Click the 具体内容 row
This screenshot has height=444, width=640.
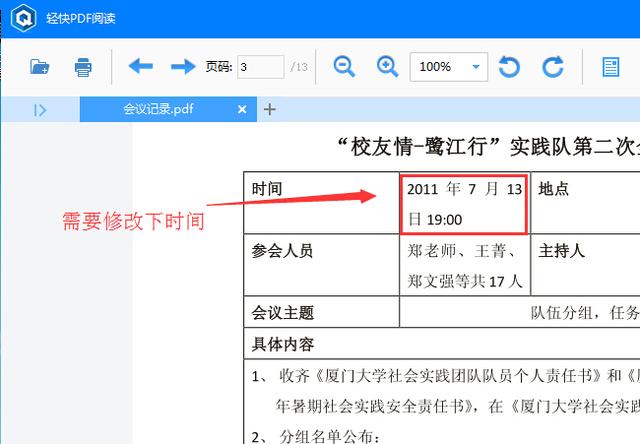click(442, 344)
